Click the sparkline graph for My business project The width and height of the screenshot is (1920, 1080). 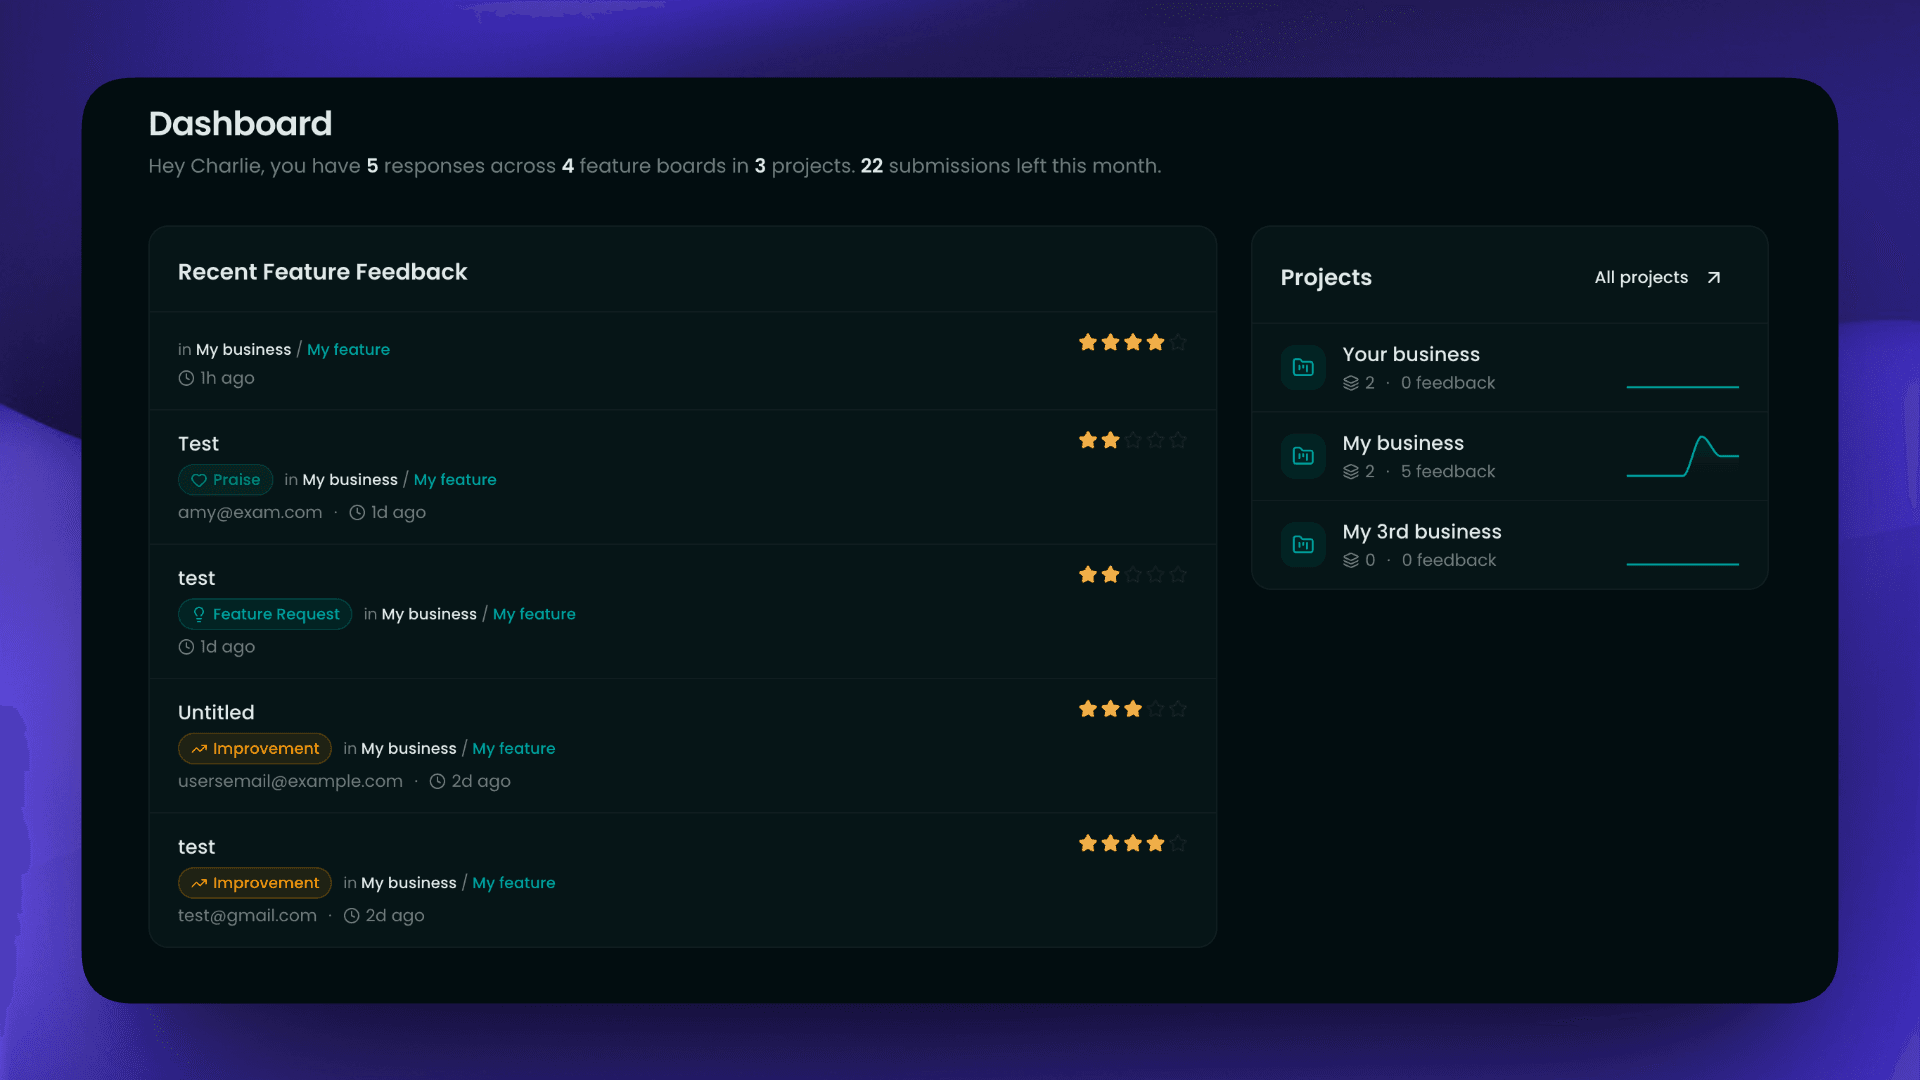point(1683,456)
